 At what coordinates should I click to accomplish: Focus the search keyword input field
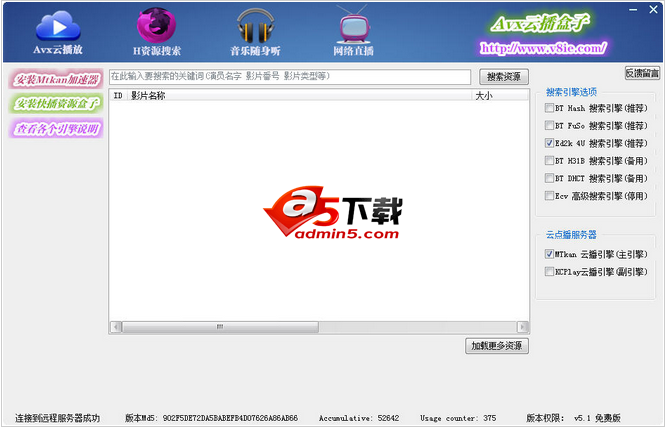point(290,76)
